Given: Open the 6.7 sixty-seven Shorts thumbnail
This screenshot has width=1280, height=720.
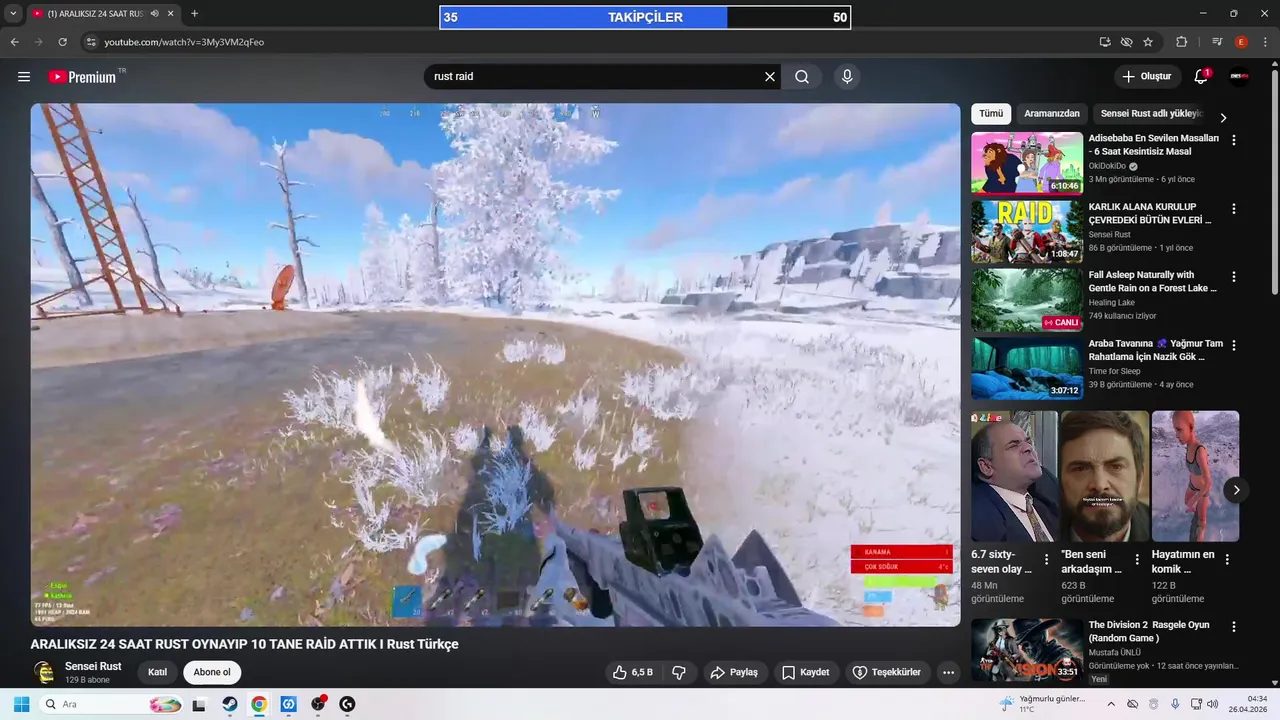Looking at the screenshot, I should (1014, 476).
